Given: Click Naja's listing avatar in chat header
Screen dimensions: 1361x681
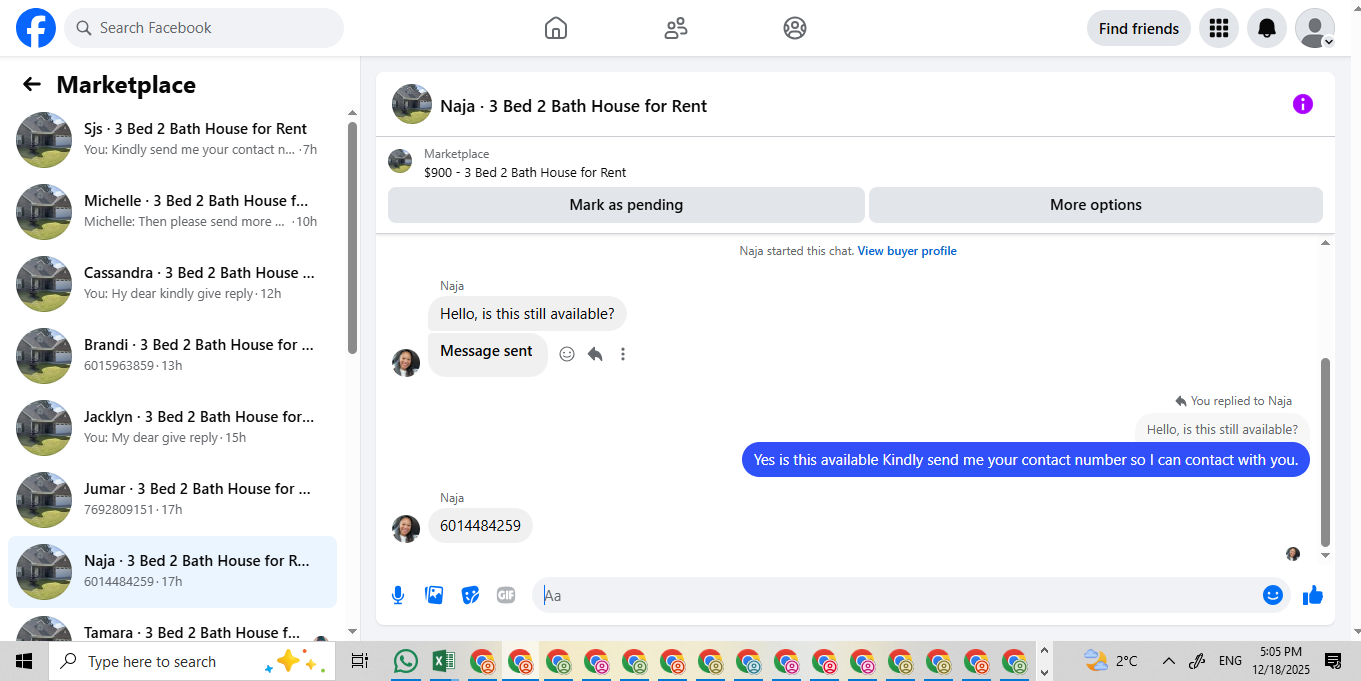Looking at the screenshot, I should [x=412, y=104].
